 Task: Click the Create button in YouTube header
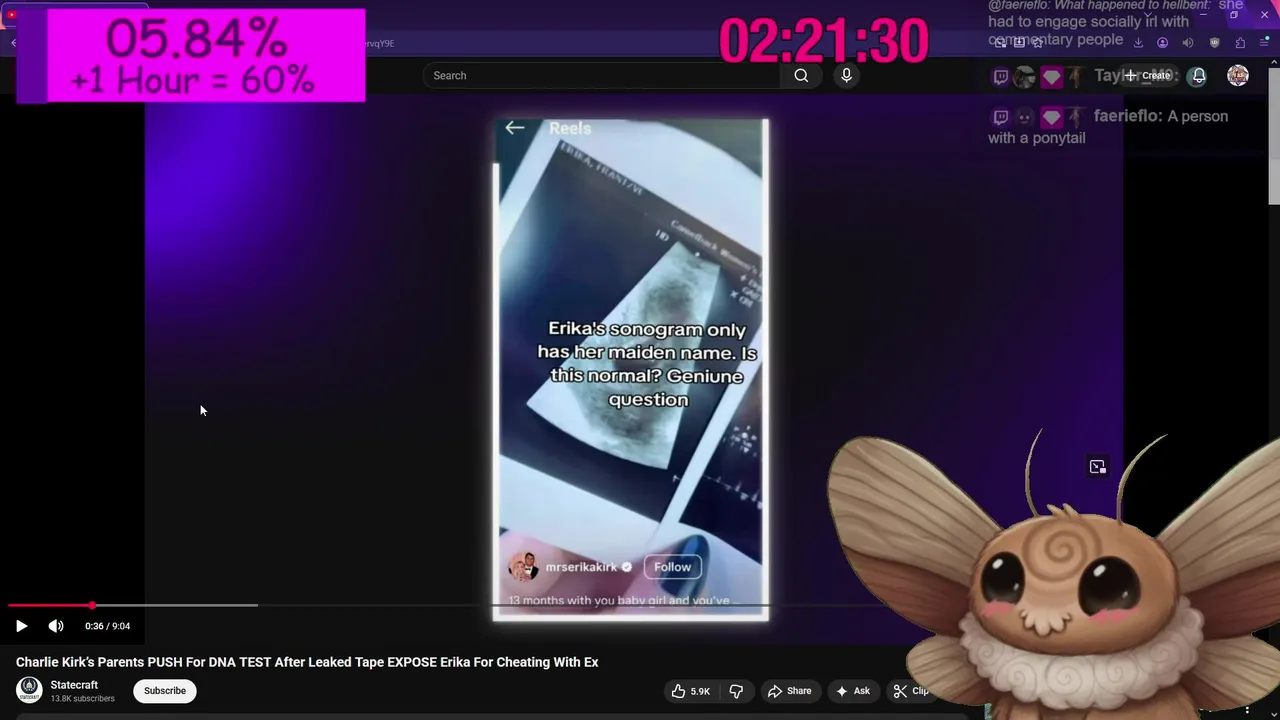click(x=1147, y=76)
